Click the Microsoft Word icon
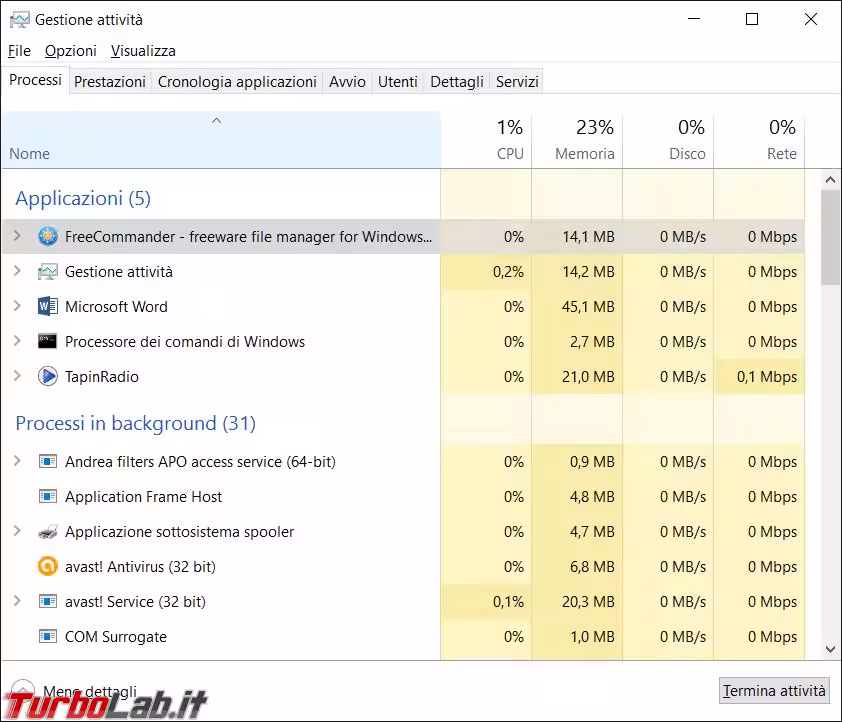 [48, 307]
